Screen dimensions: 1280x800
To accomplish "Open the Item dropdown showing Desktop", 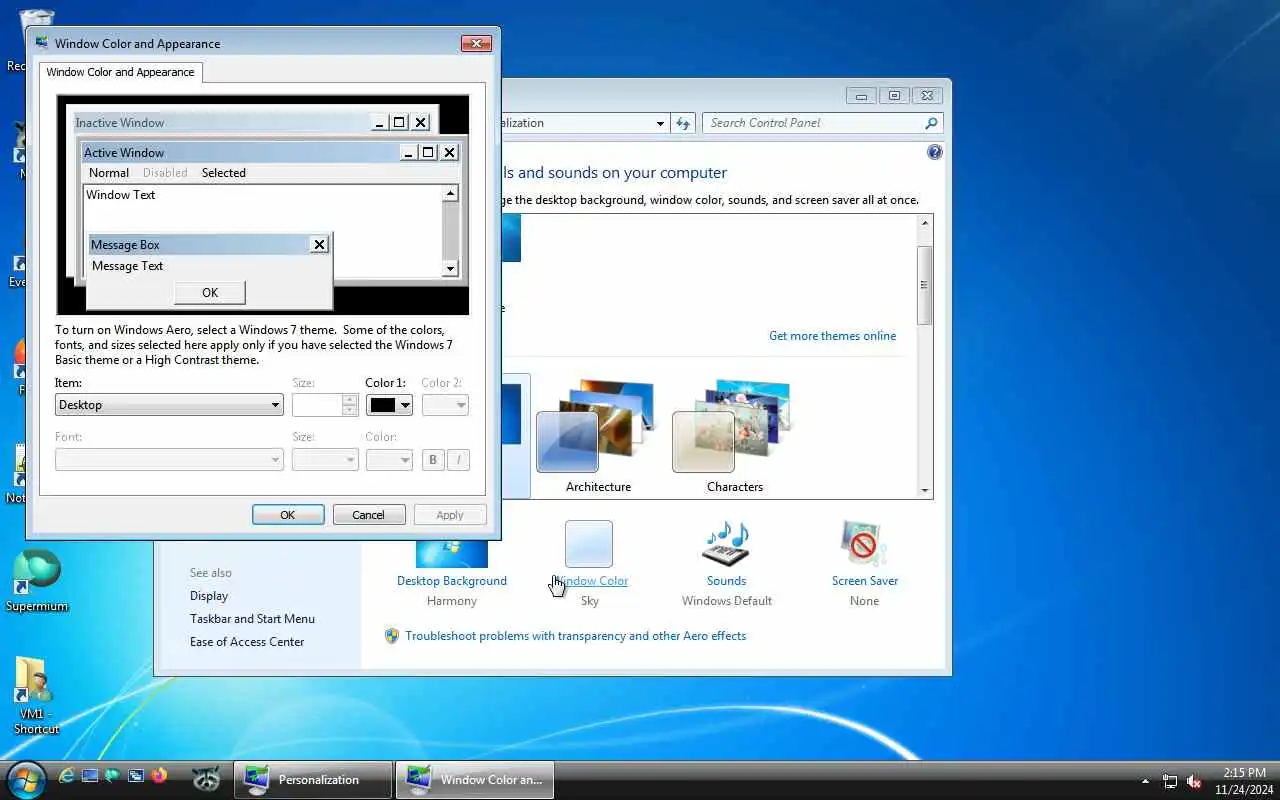I will pos(169,405).
